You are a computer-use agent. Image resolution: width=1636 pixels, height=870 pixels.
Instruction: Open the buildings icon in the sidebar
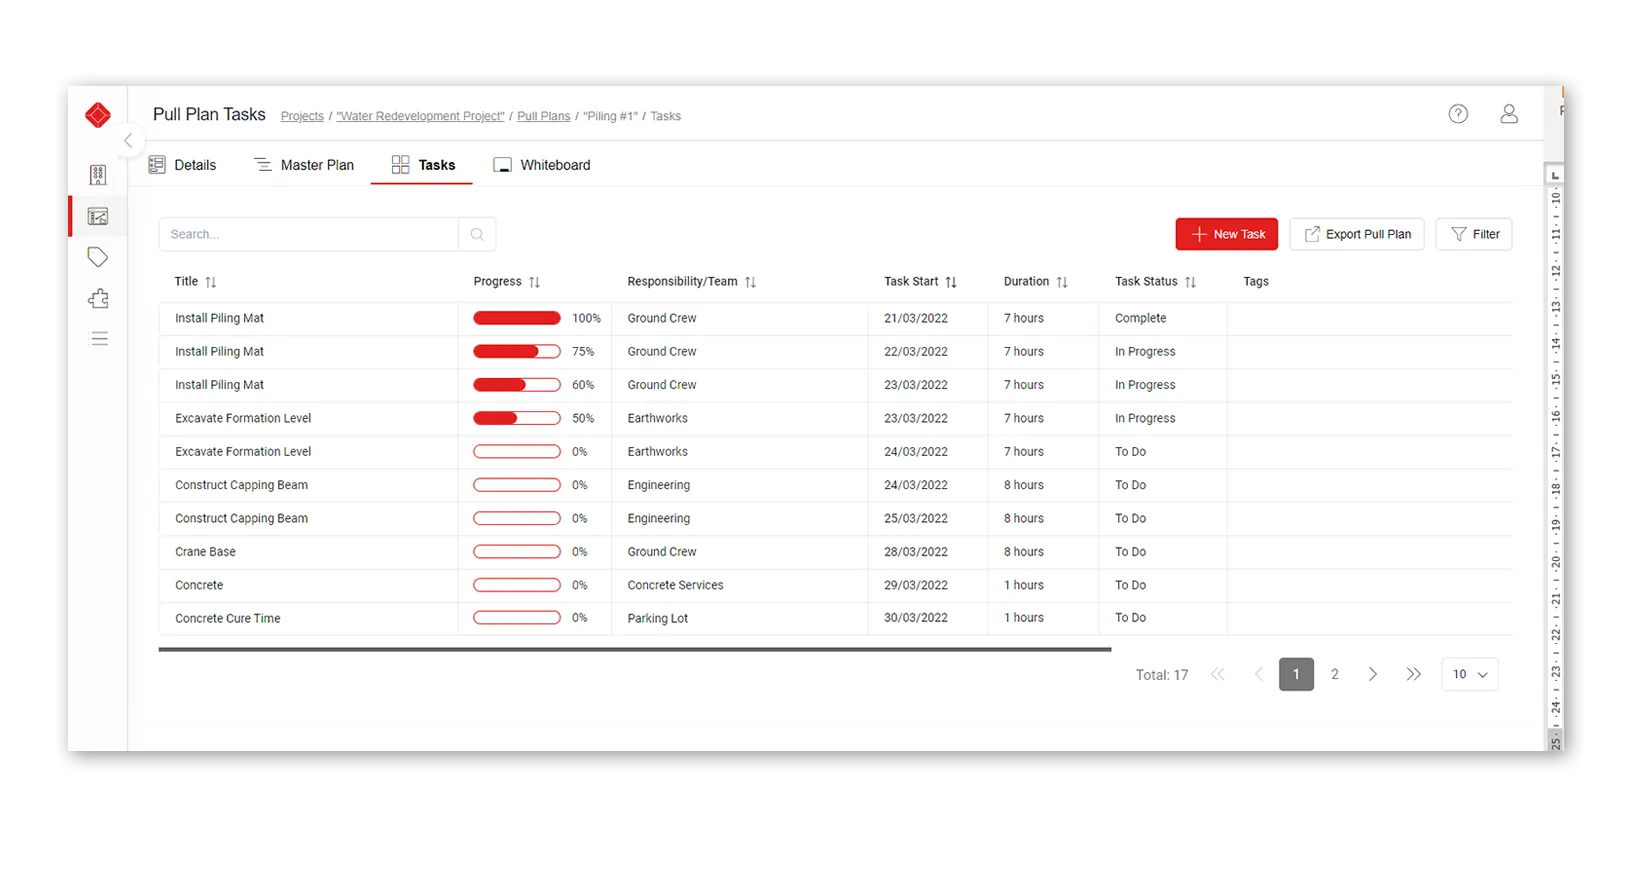(98, 175)
